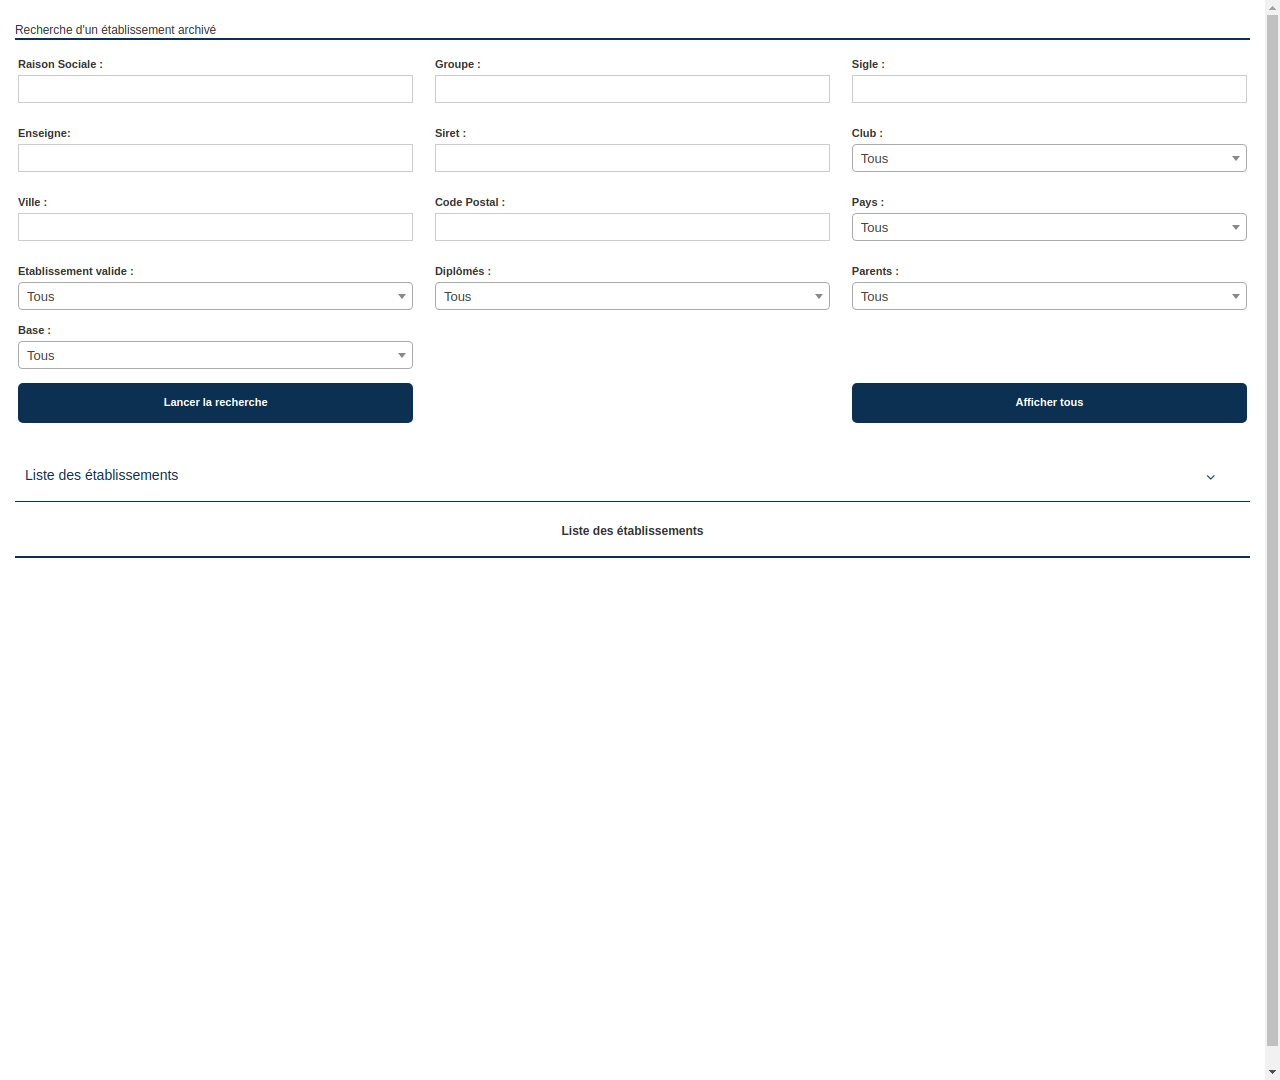Click in the Code Postal input field
The height and width of the screenshot is (1080, 1280).
coord(632,227)
